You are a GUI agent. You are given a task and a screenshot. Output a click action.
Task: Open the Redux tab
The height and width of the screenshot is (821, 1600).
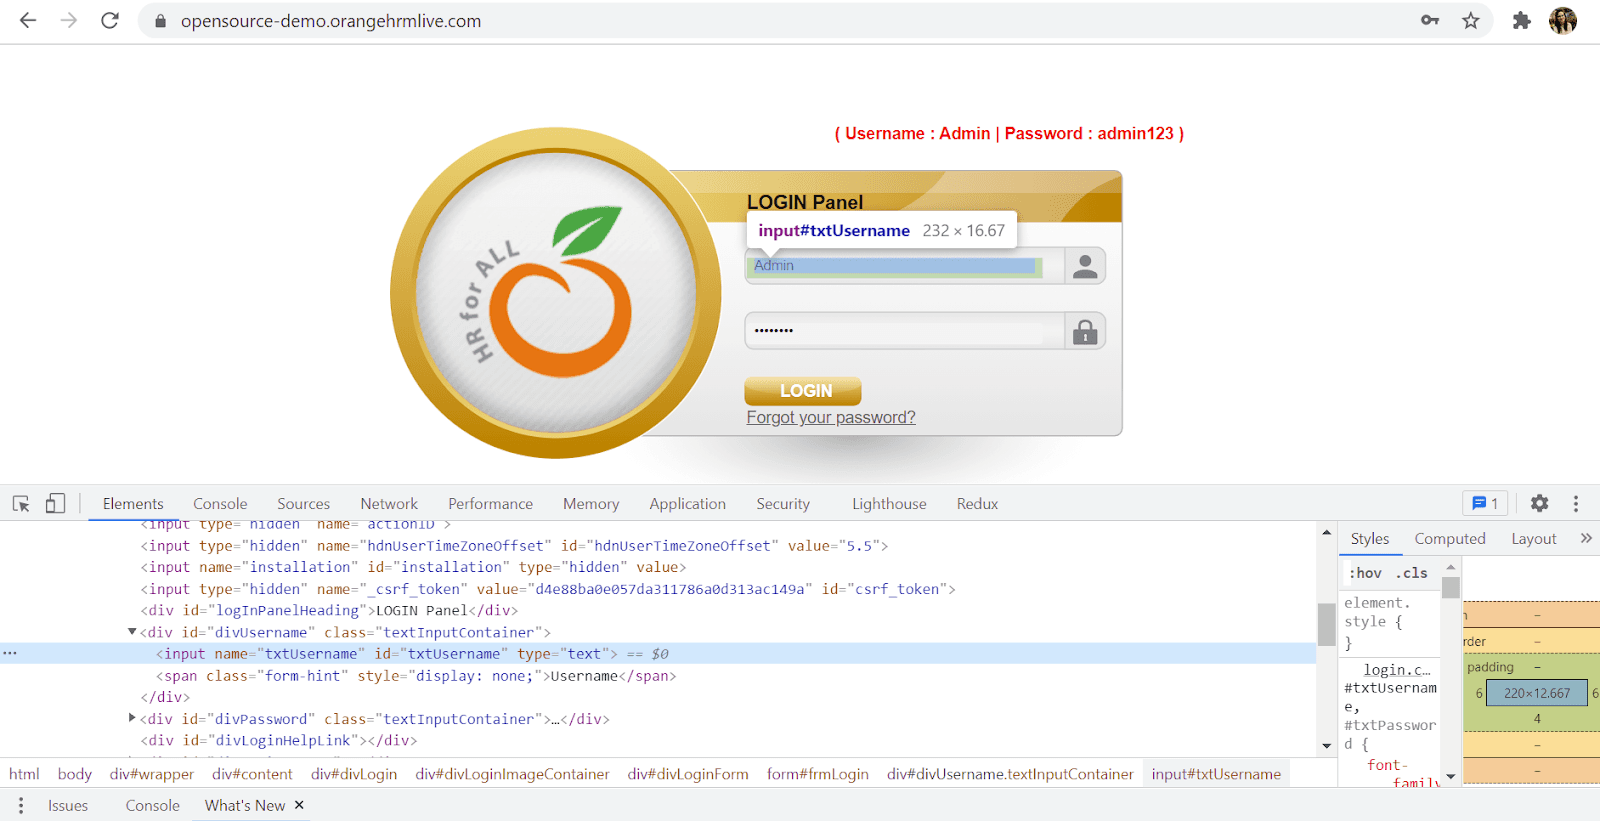pyautogui.click(x=977, y=504)
